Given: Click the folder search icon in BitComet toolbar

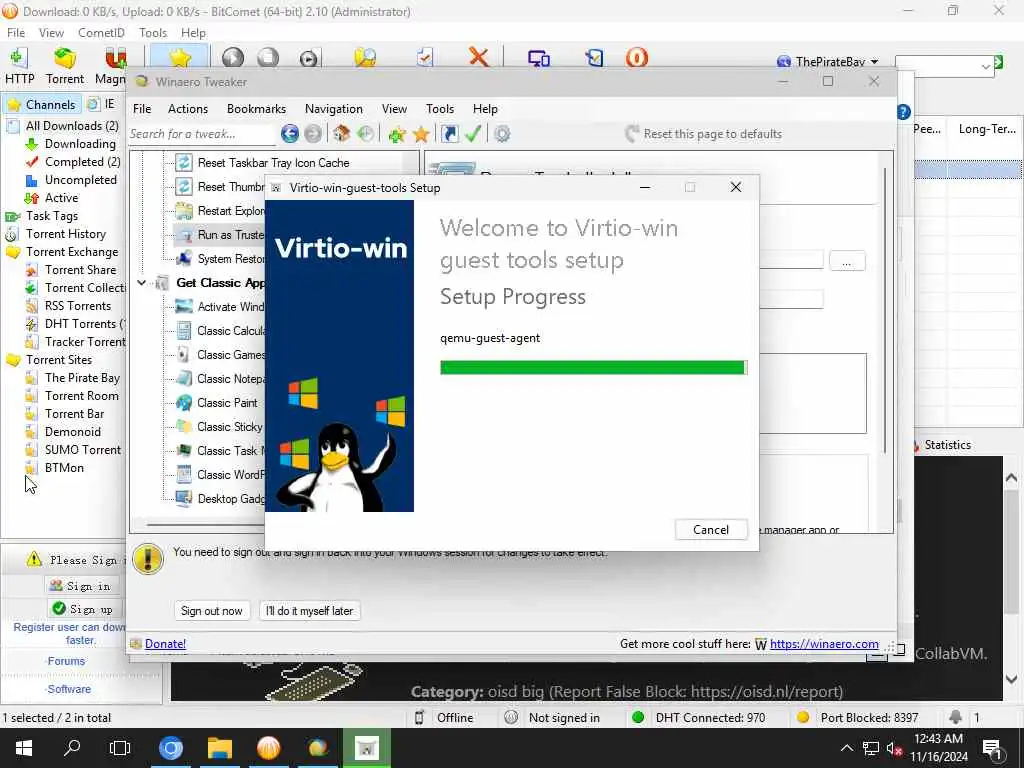Looking at the screenshot, I should (x=366, y=57).
